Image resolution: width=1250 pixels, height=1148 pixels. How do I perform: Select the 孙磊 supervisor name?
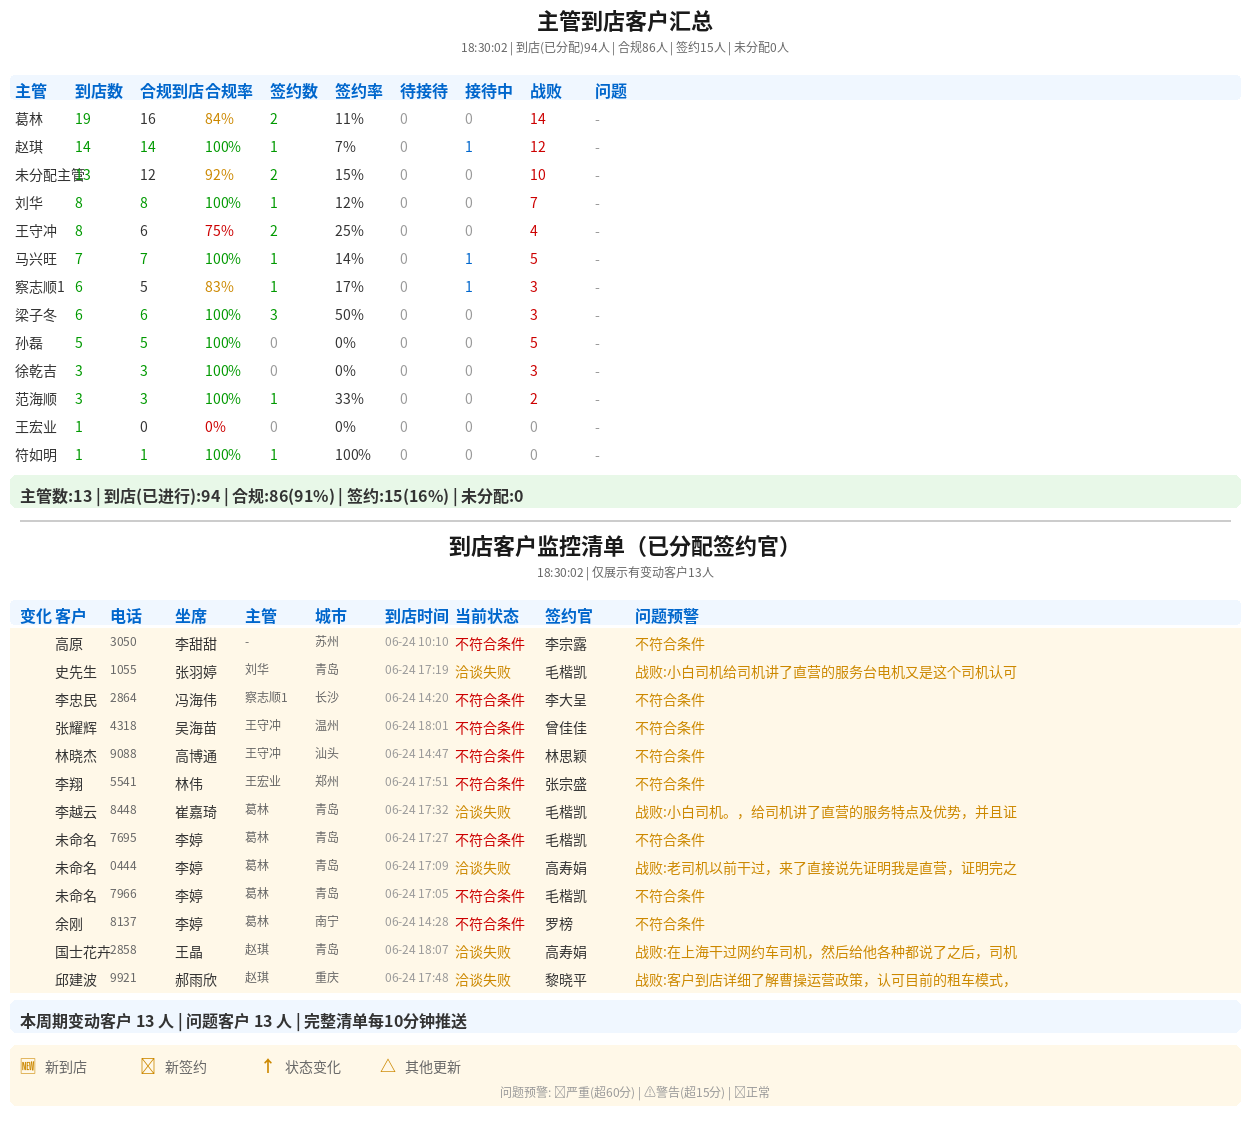(x=29, y=343)
